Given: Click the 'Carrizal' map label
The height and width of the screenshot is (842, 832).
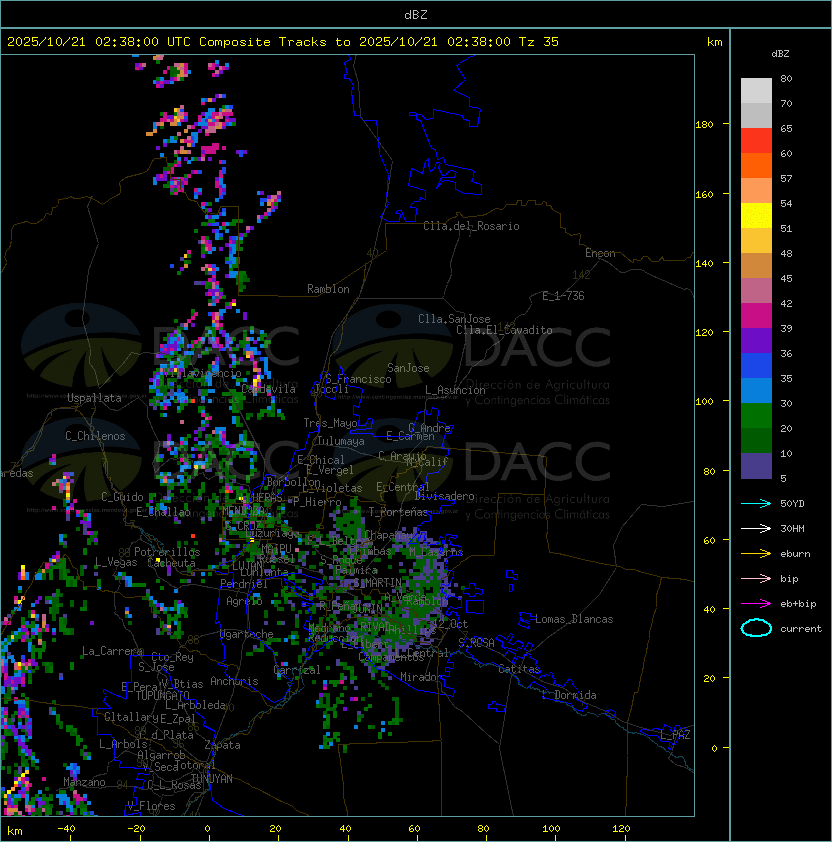Looking at the screenshot, I should point(297,670).
